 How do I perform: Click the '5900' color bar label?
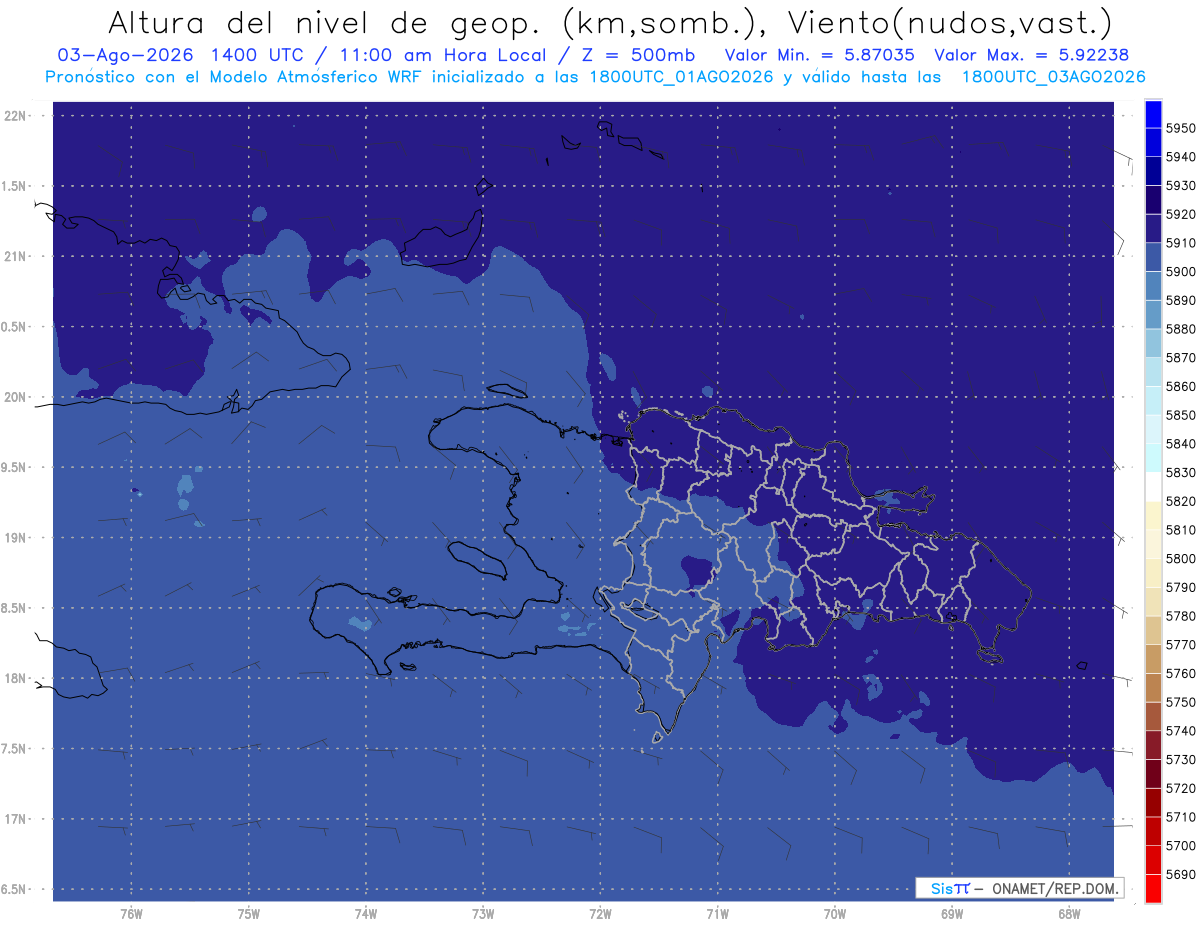point(1180,271)
